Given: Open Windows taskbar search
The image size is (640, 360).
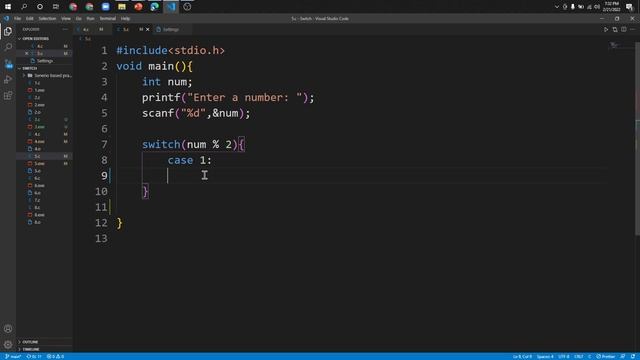Looking at the screenshot, I should click(24, 7).
